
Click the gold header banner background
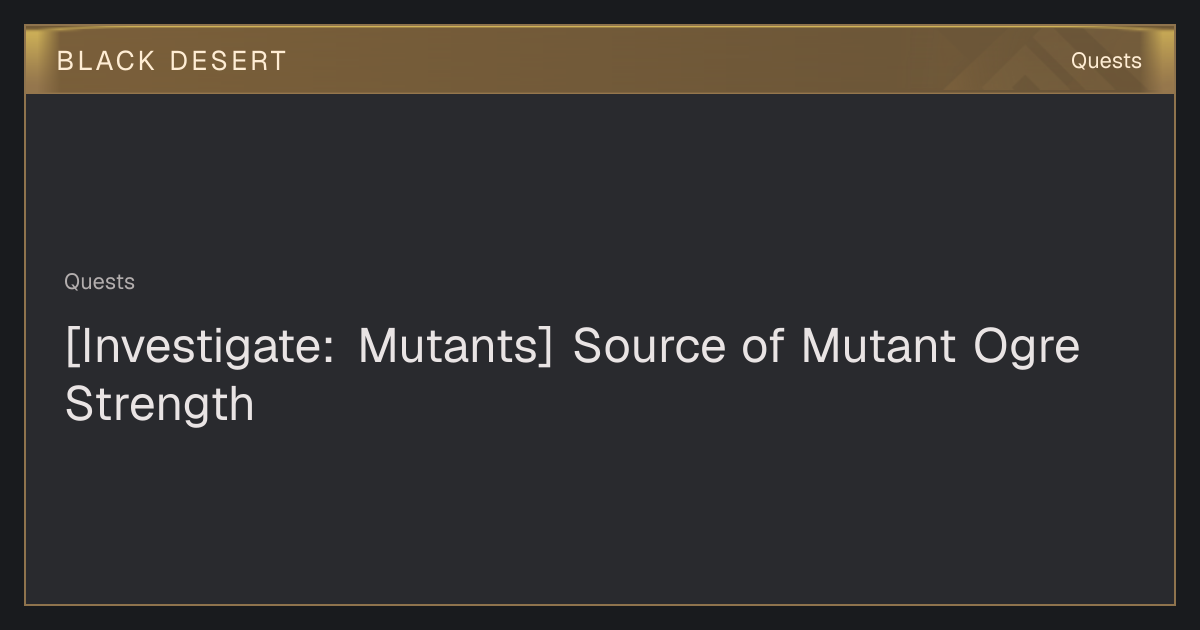pyautogui.click(x=600, y=60)
